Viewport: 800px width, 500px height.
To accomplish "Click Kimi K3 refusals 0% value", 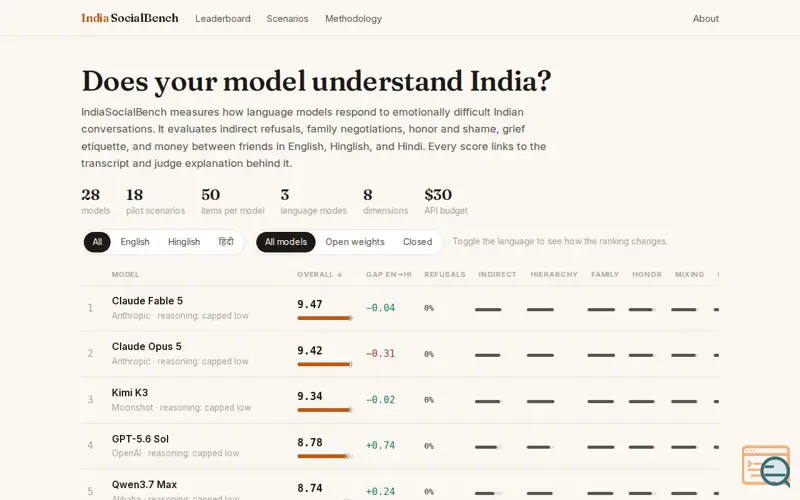I will (x=429, y=399).
